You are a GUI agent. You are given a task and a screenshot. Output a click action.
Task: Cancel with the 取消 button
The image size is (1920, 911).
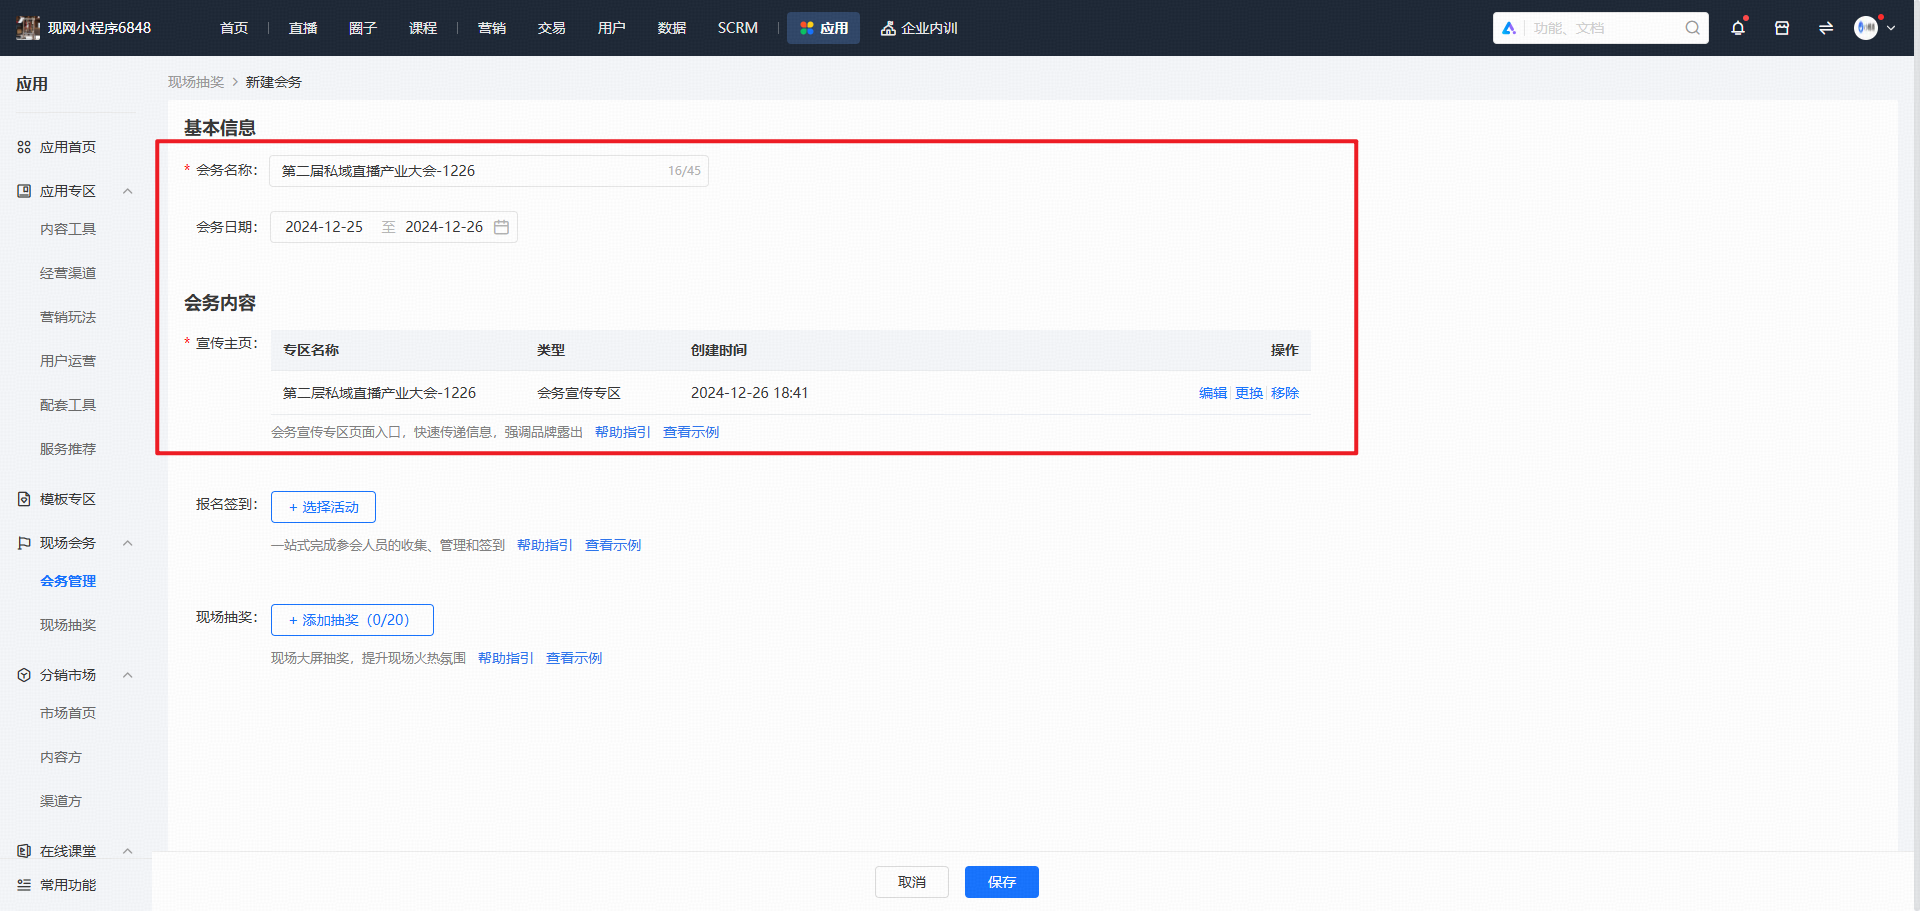click(x=912, y=882)
